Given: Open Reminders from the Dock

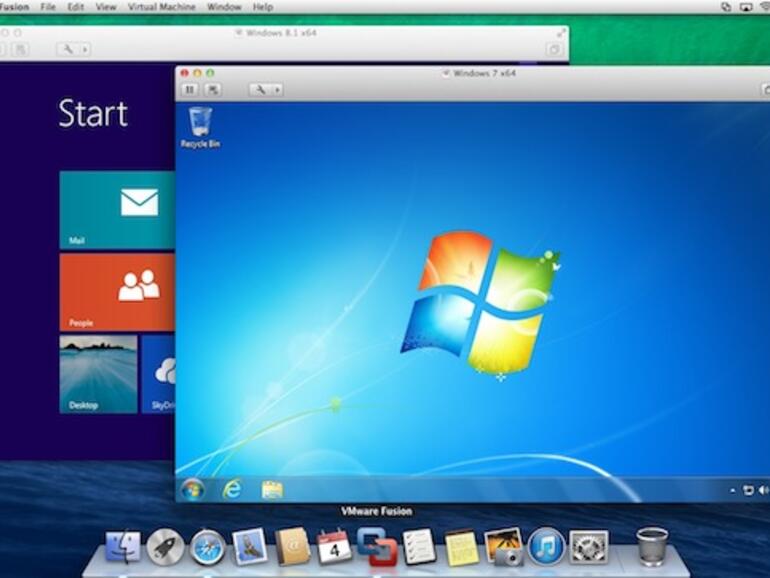Looking at the screenshot, I should coord(419,546).
